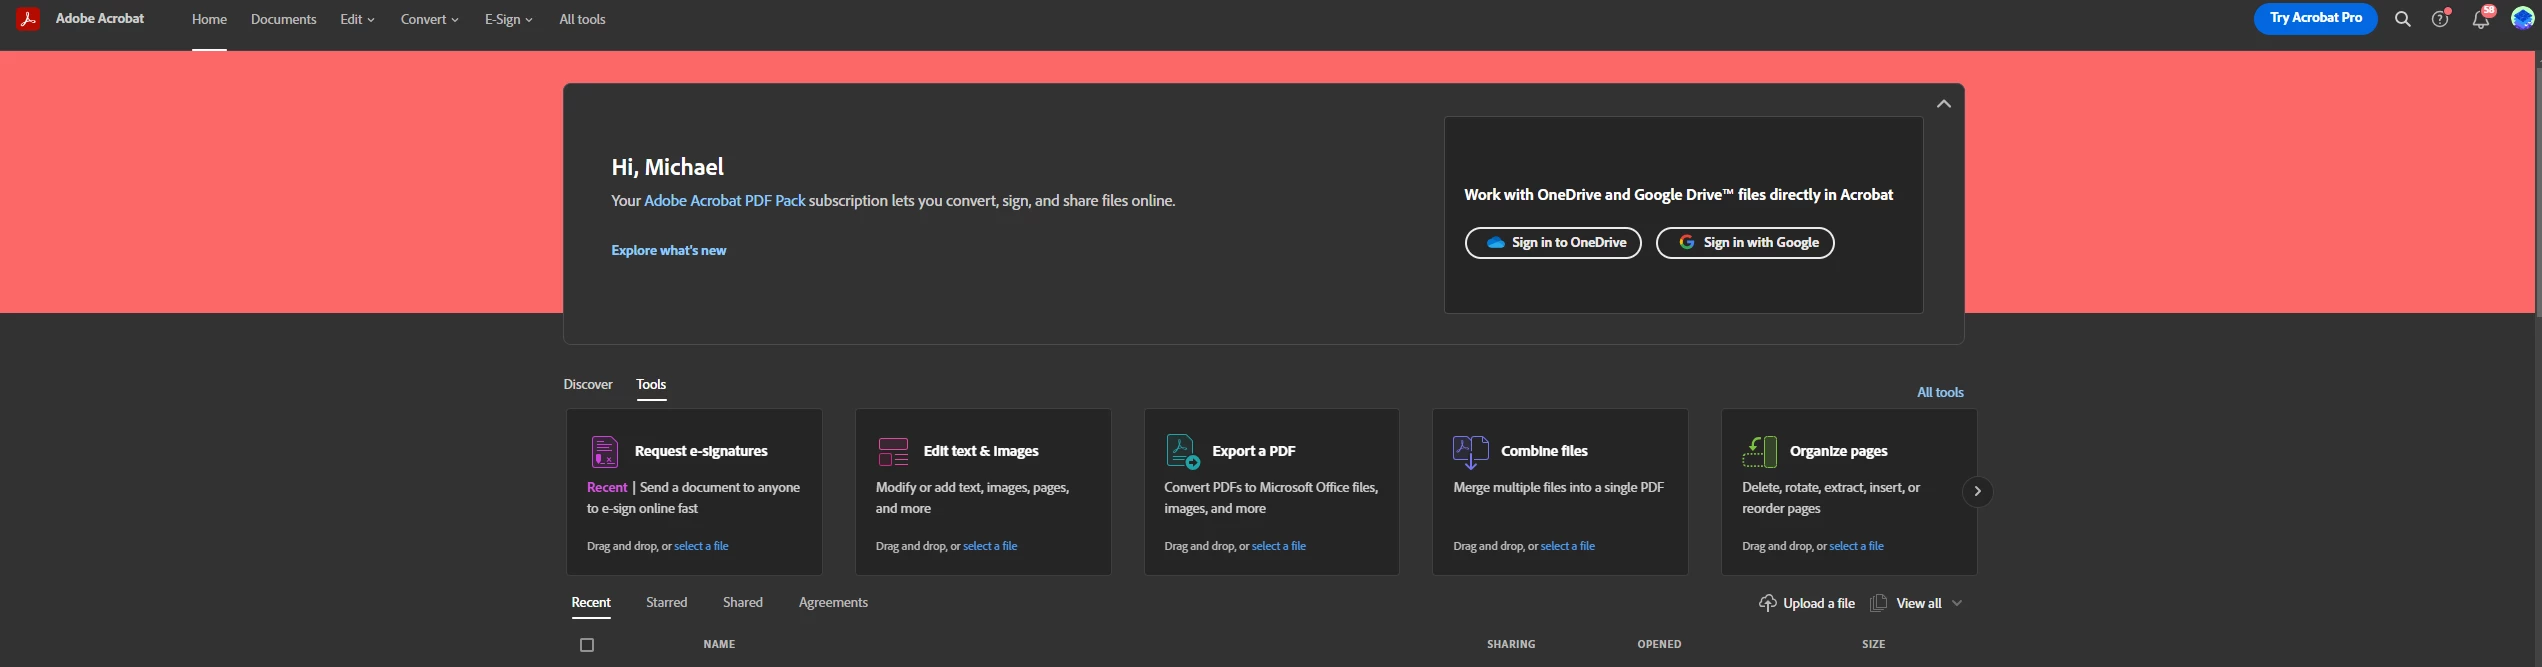Sort by the NAME column header
Viewport: 2542px width, 667px height.
tap(719, 645)
